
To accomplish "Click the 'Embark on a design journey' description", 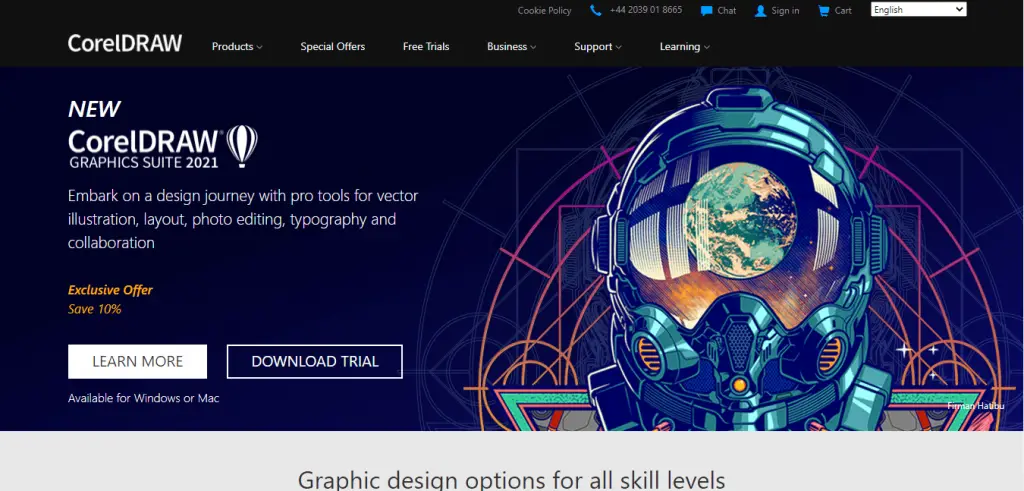I will pyautogui.click(x=243, y=219).
